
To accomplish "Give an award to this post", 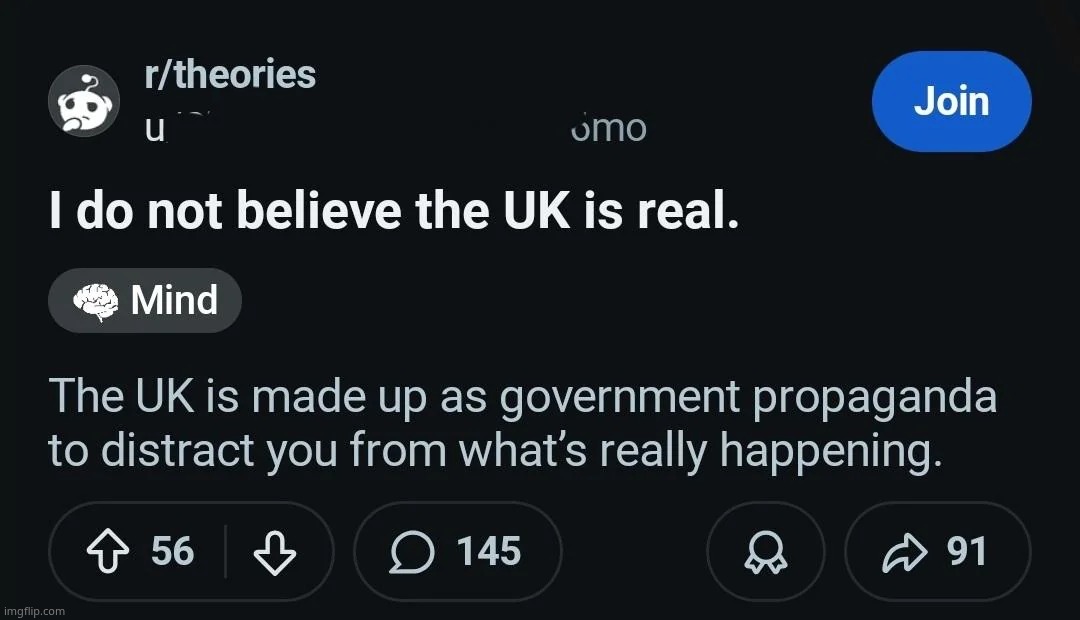I will tap(766, 552).
